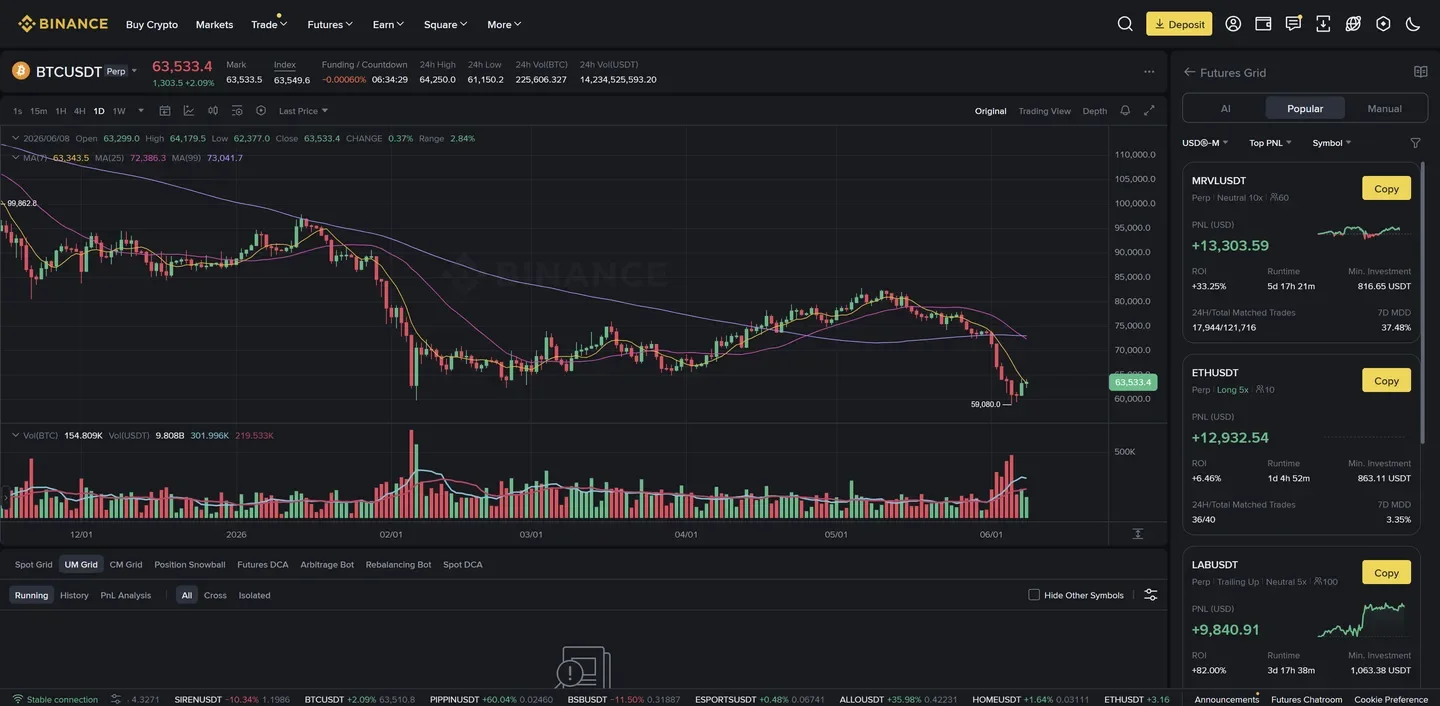Open the chart display settings icon

pos(237,111)
